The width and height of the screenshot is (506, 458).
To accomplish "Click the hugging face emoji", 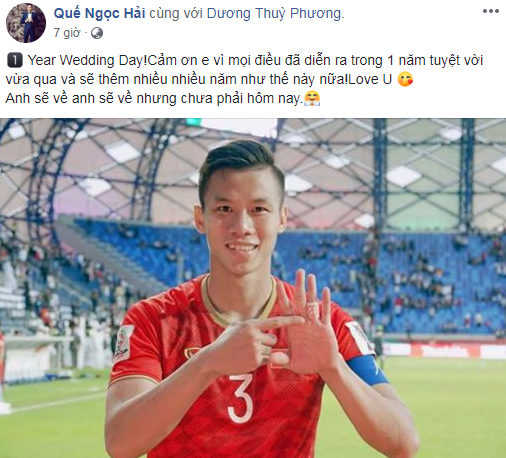I will click(312, 98).
